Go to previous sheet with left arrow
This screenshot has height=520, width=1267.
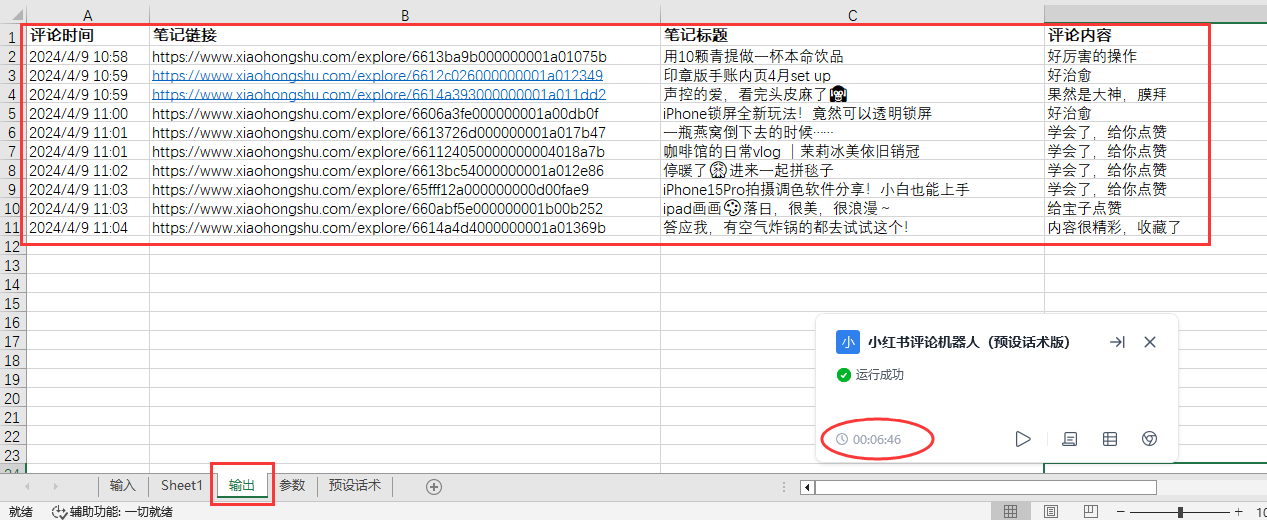coord(27,486)
